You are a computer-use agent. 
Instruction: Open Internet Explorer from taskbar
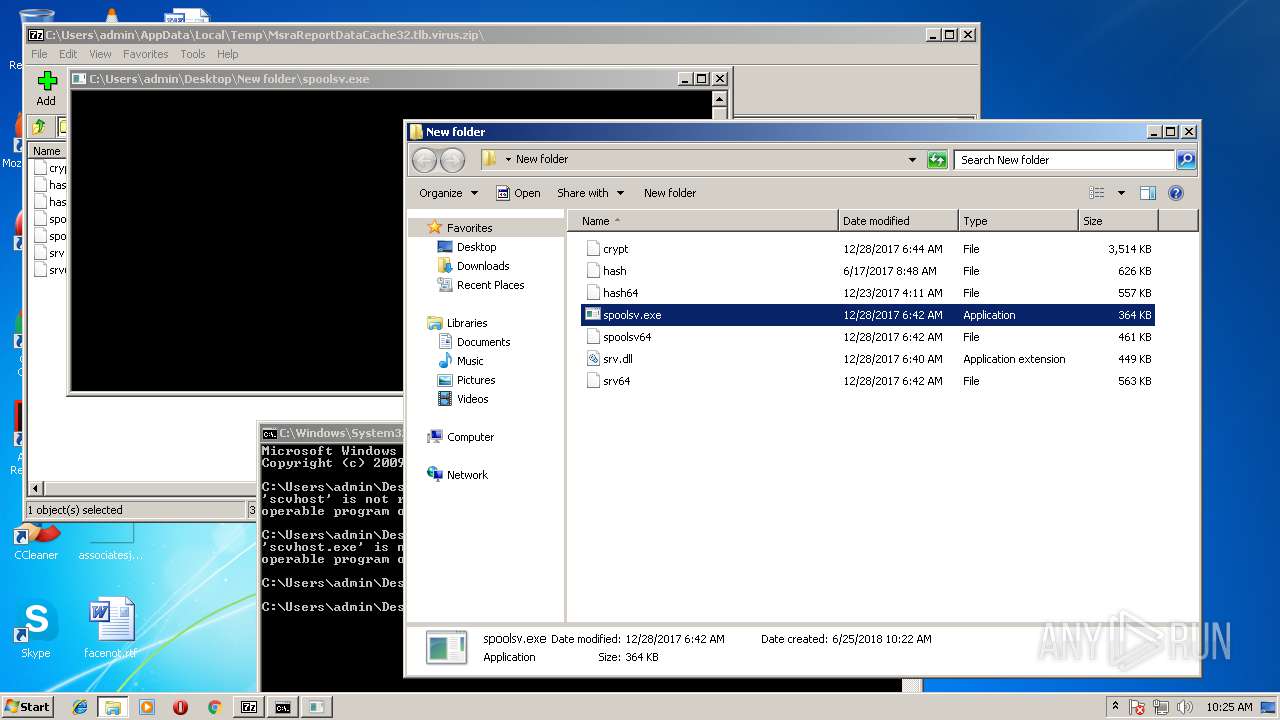point(80,707)
